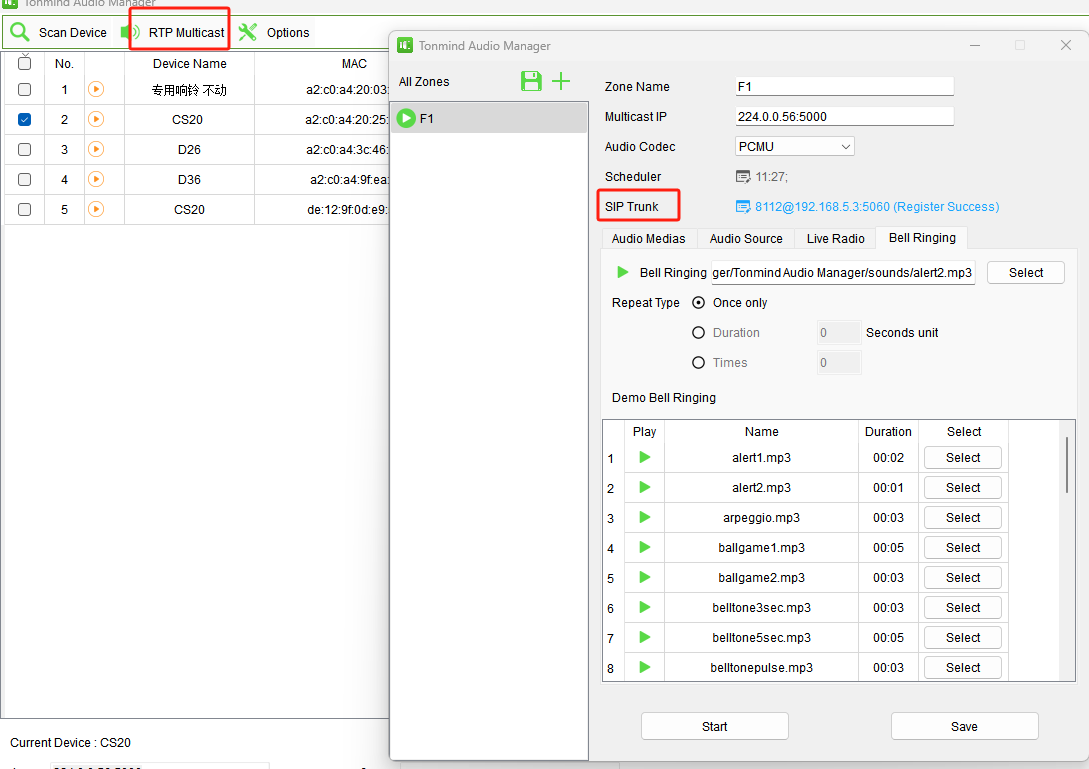This screenshot has width=1089, height=769.
Task: Click Select for alert2.mp3
Action: tap(963, 487)
